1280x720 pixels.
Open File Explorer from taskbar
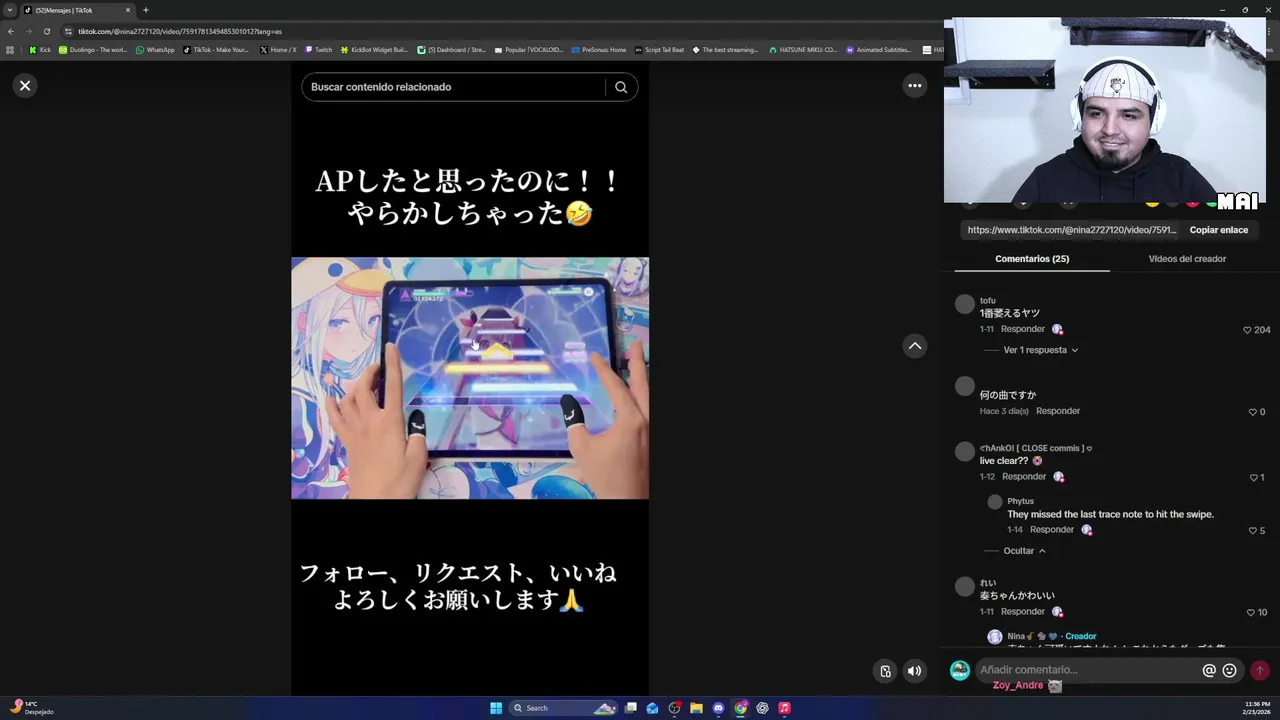point(696,708)
